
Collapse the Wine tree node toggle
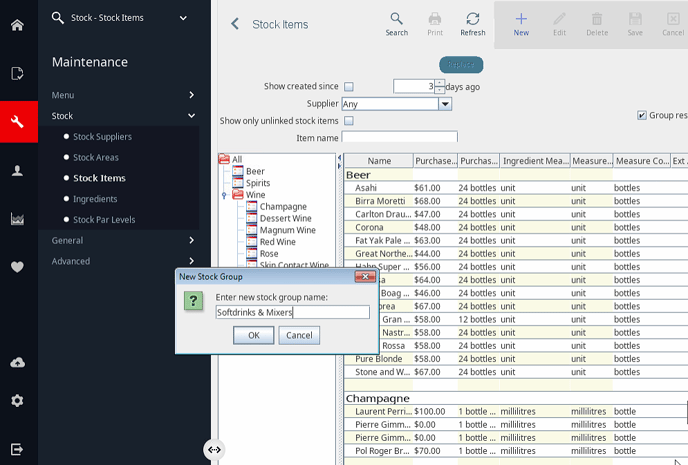click(x=224, y=195)
